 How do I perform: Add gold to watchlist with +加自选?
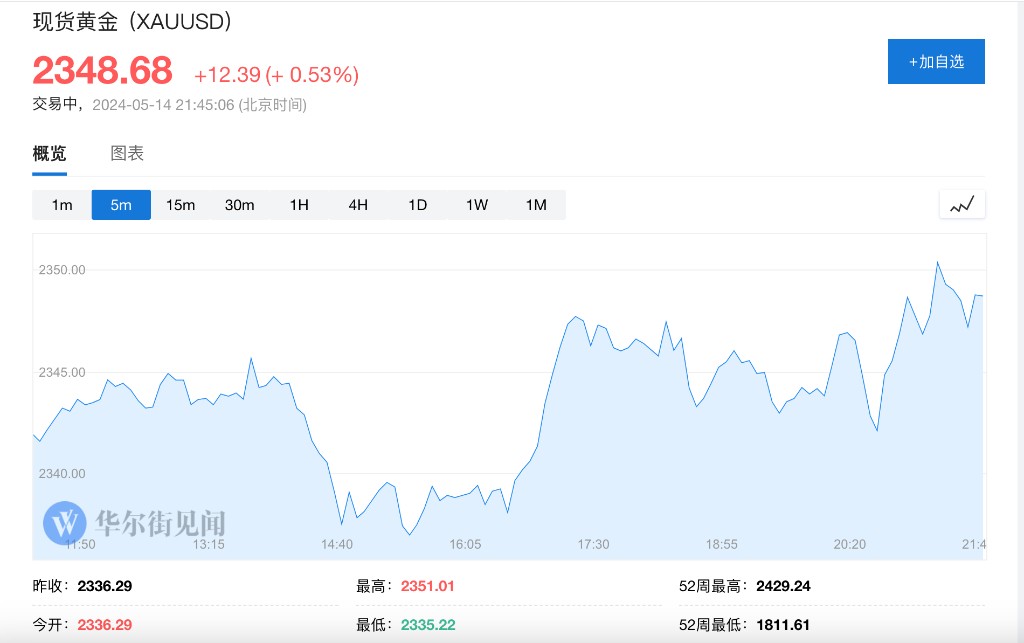(x=936, y=62)
